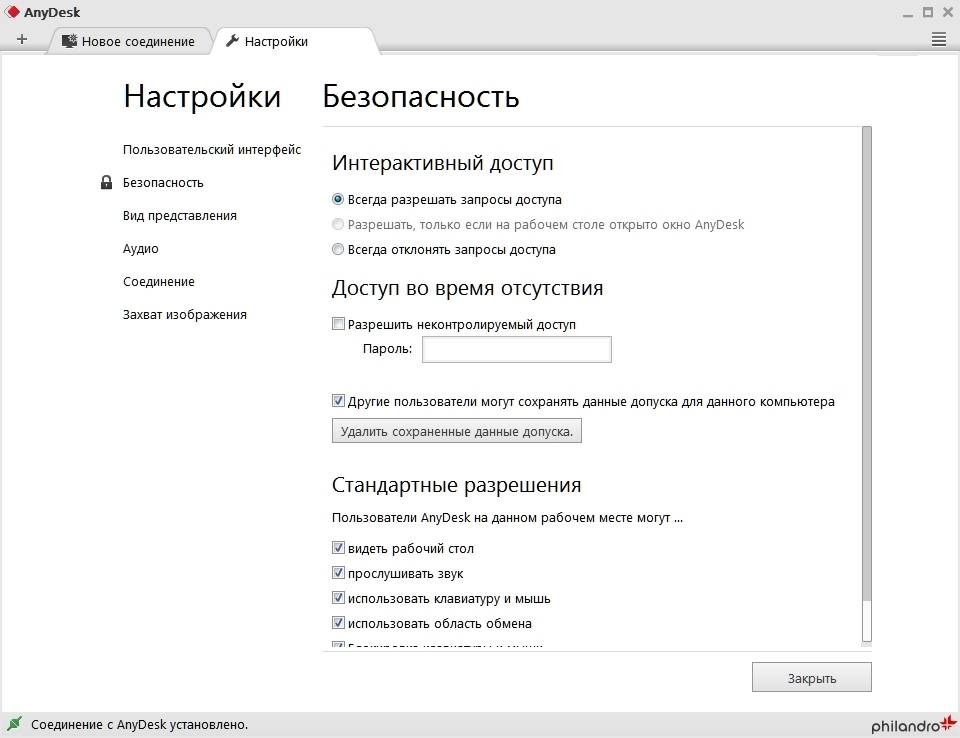The image size is (960, 738).
Task: Click the monitor icon on Новое соединение tab
Action: (x=69, y=41)
